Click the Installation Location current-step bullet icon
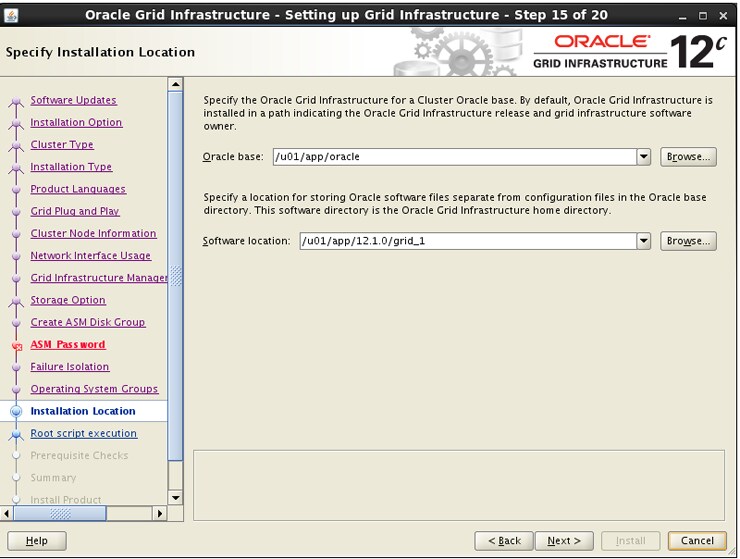 16,411
